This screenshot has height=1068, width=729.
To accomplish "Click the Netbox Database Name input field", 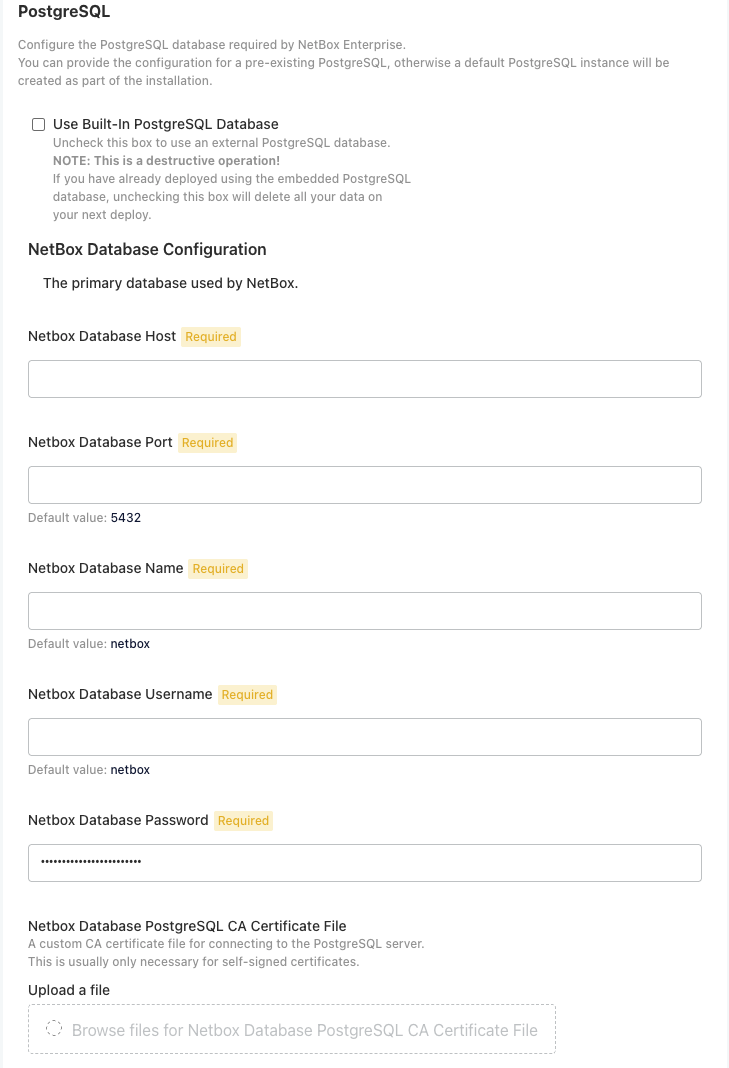I will 364,610.
